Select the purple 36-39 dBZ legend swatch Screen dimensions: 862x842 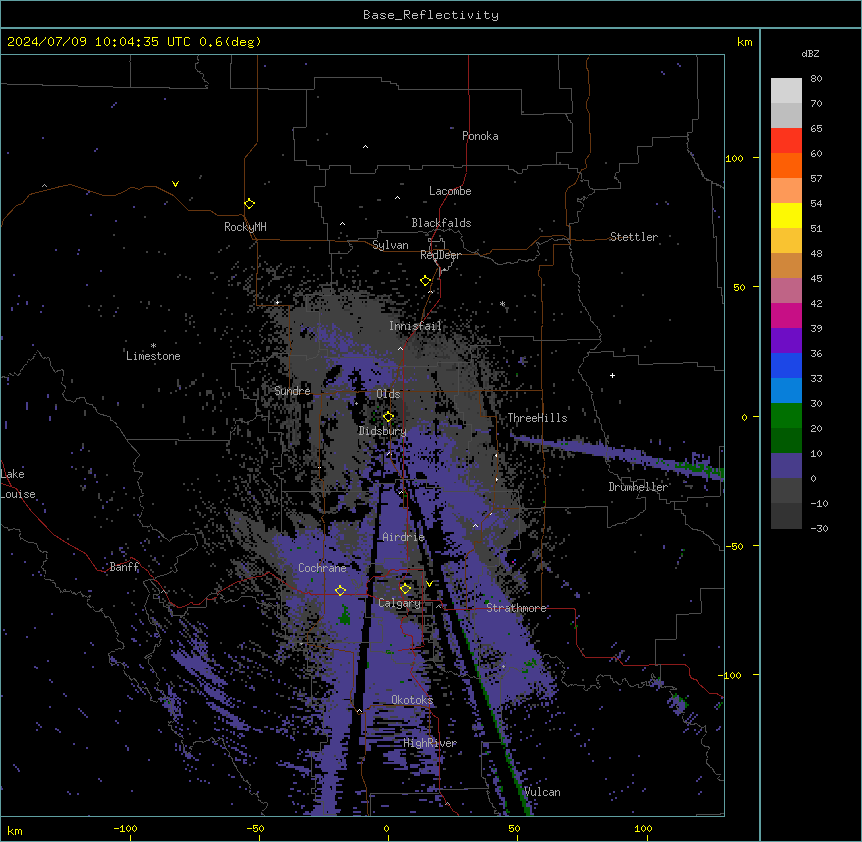coord(786,341)
